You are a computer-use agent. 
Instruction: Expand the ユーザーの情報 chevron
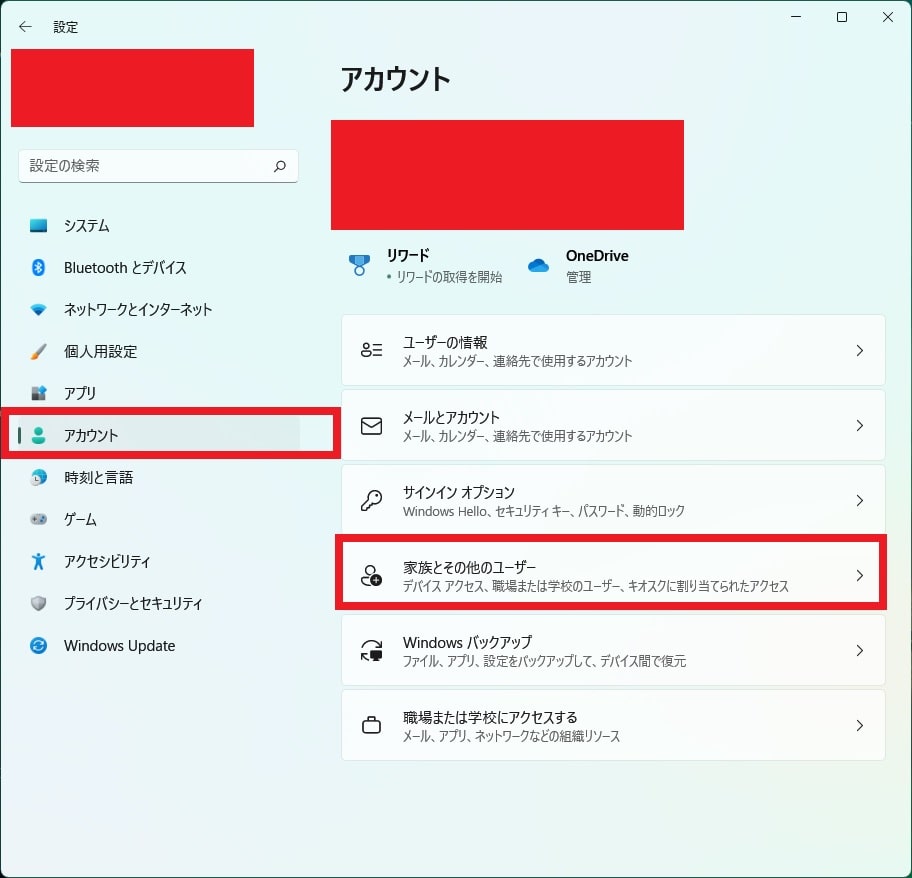click(860, 350)
